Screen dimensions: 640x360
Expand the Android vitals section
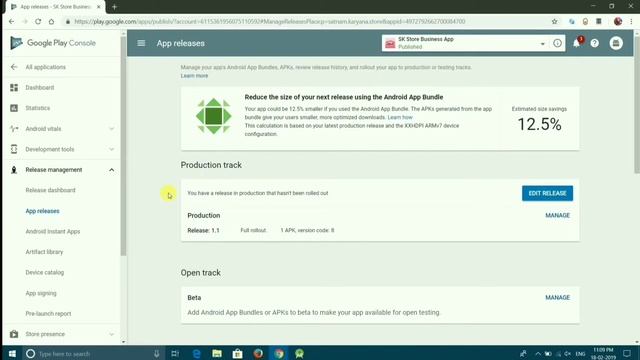[111, 129]
